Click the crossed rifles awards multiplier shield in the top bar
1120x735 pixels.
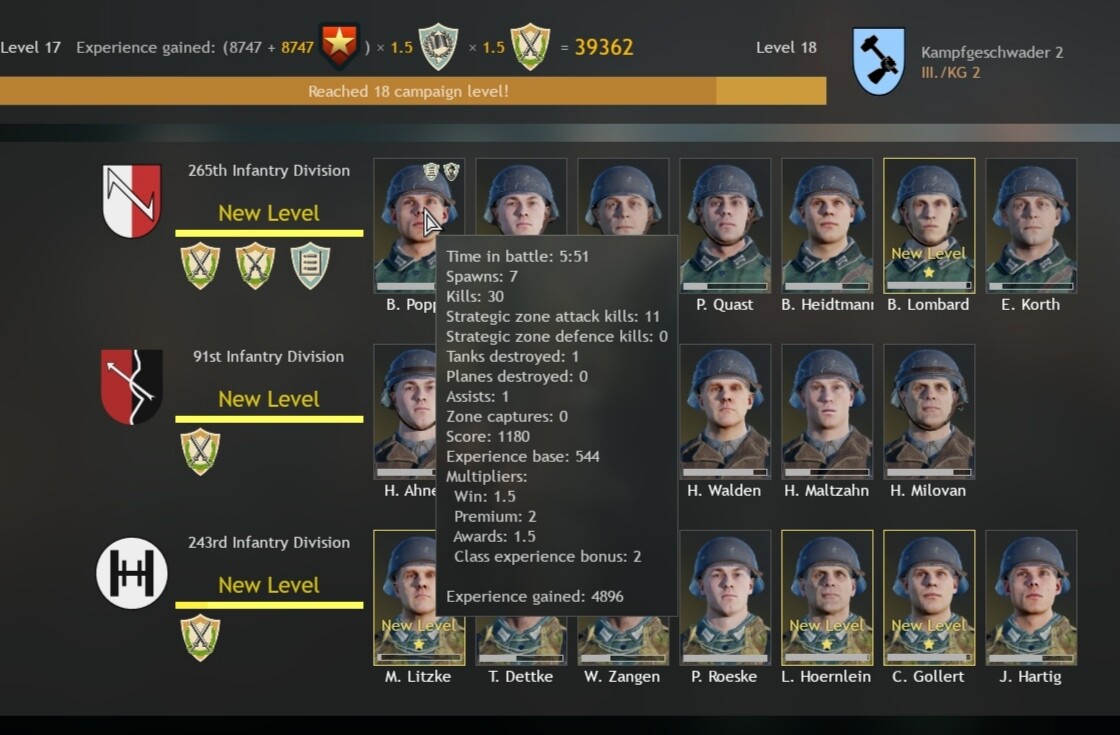point(530,46)
